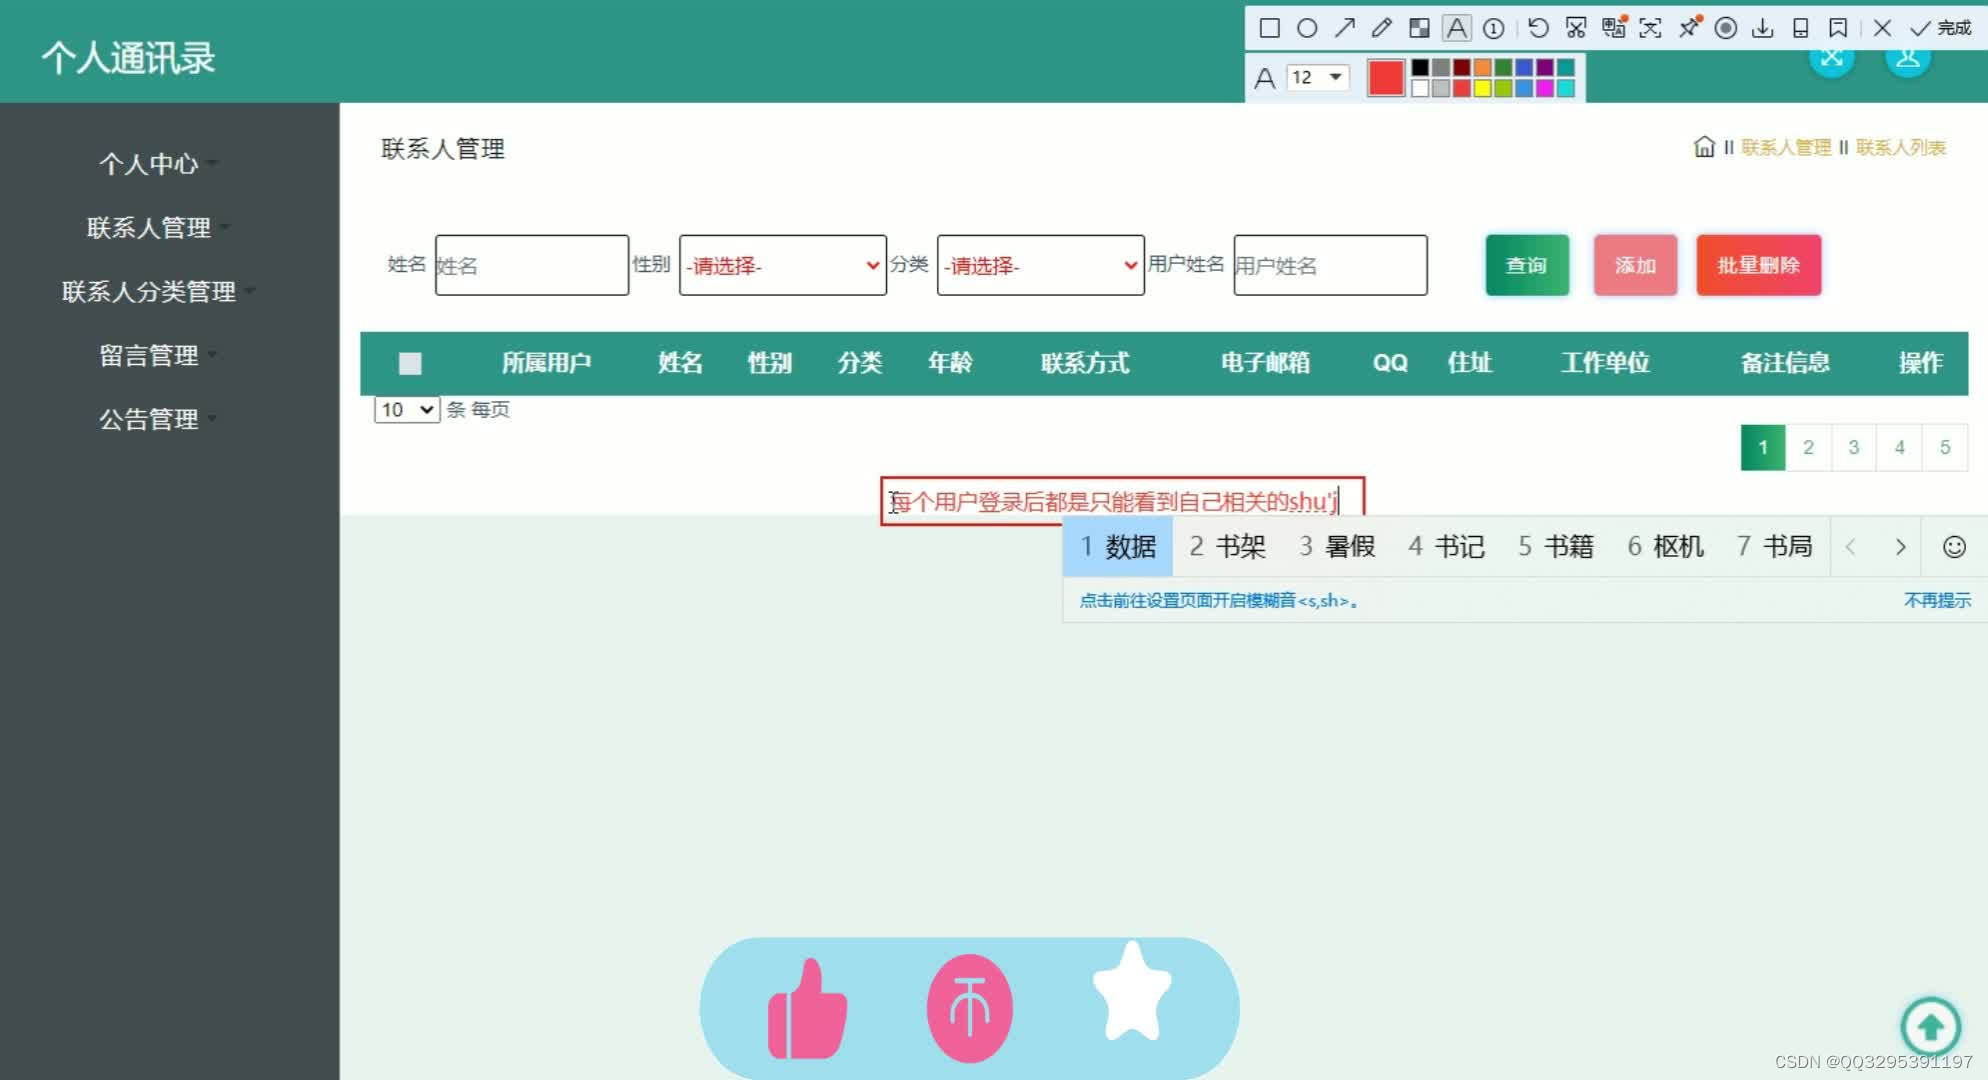Select the text annotation tool

click(1457, 28)
